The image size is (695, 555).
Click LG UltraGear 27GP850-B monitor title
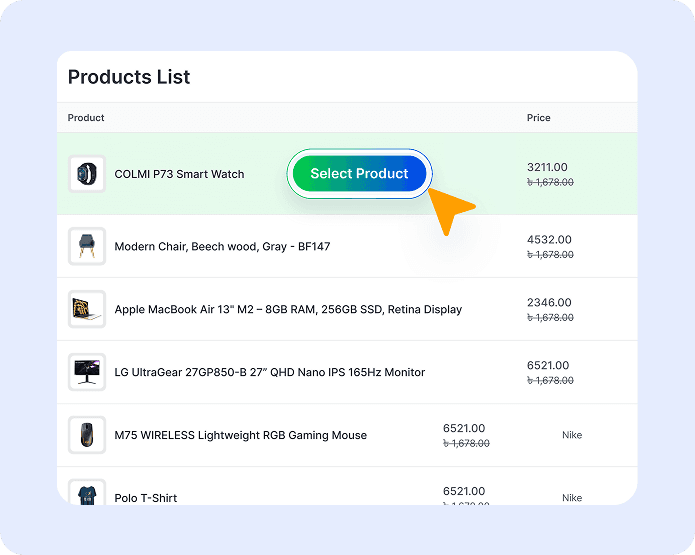click(269, 372)
